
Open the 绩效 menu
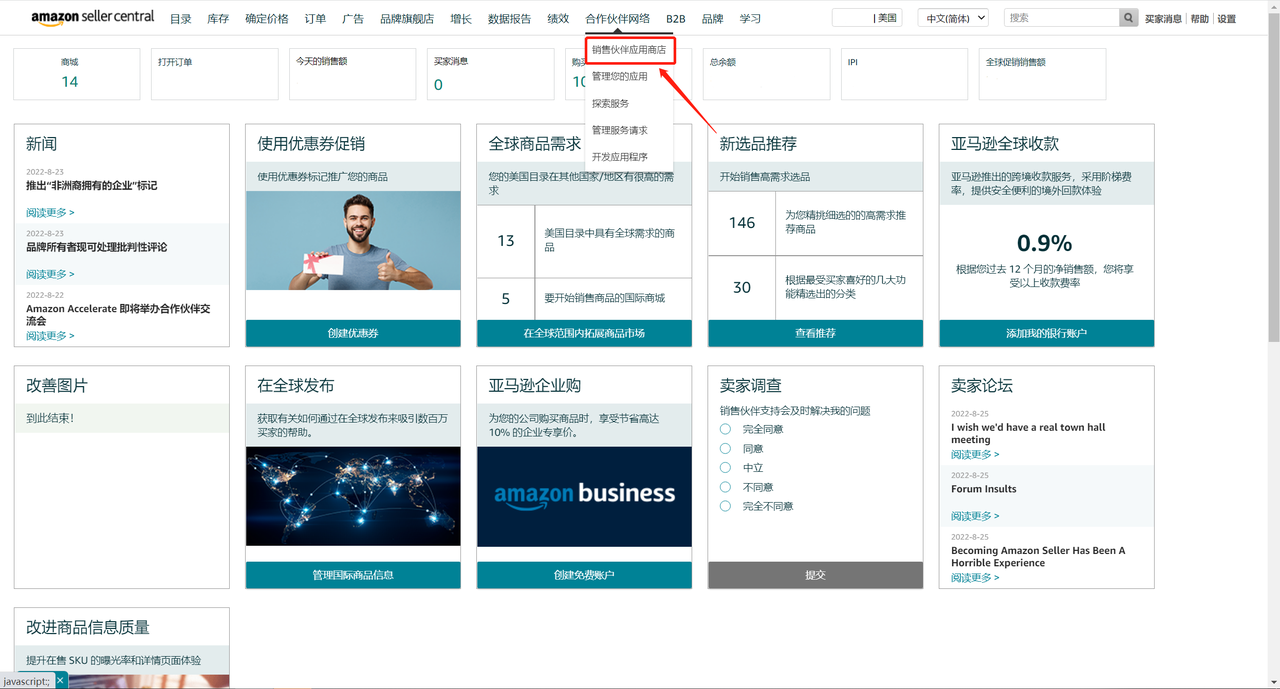(558, 19)
